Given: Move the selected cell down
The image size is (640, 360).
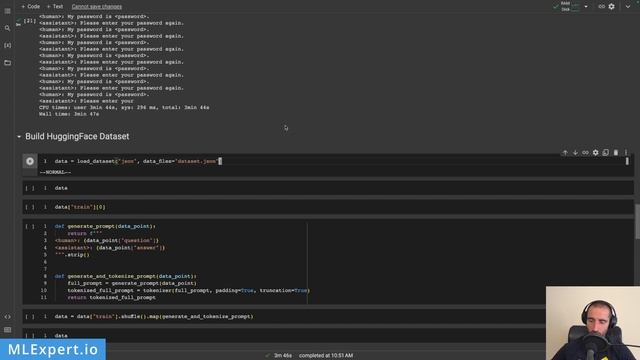Looking at the screenshot, I should point(575,153).
